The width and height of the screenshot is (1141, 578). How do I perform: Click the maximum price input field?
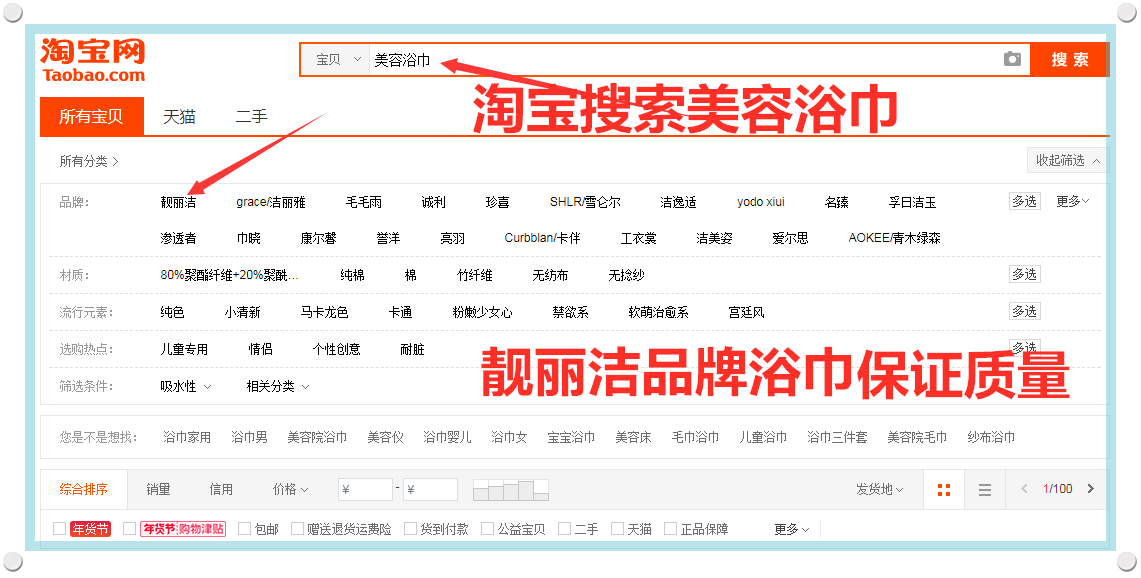tap(431, 489)
